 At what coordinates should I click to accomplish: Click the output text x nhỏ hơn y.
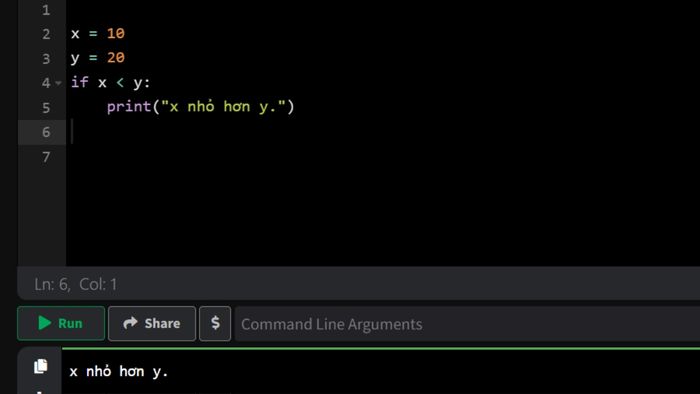tap(119, 371)
